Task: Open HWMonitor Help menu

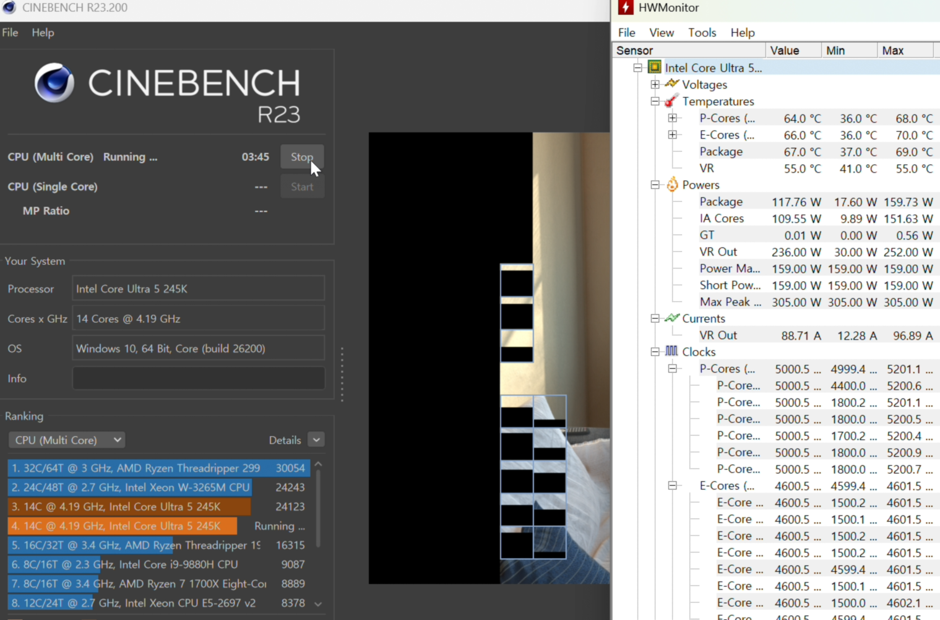Action: pos(742,32)
